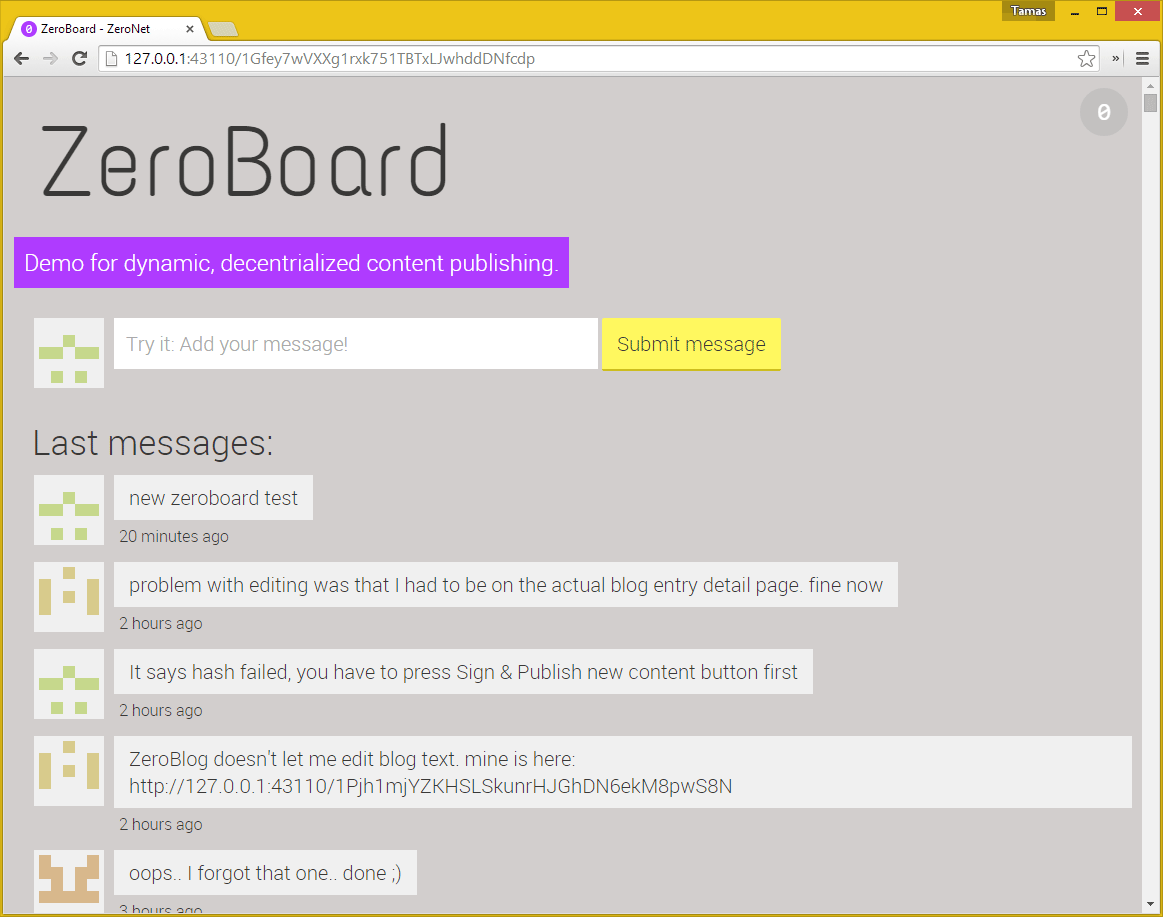Close the ZeroBoard - ZeroNet tab

pyautogui.click(x=190, y=29)
